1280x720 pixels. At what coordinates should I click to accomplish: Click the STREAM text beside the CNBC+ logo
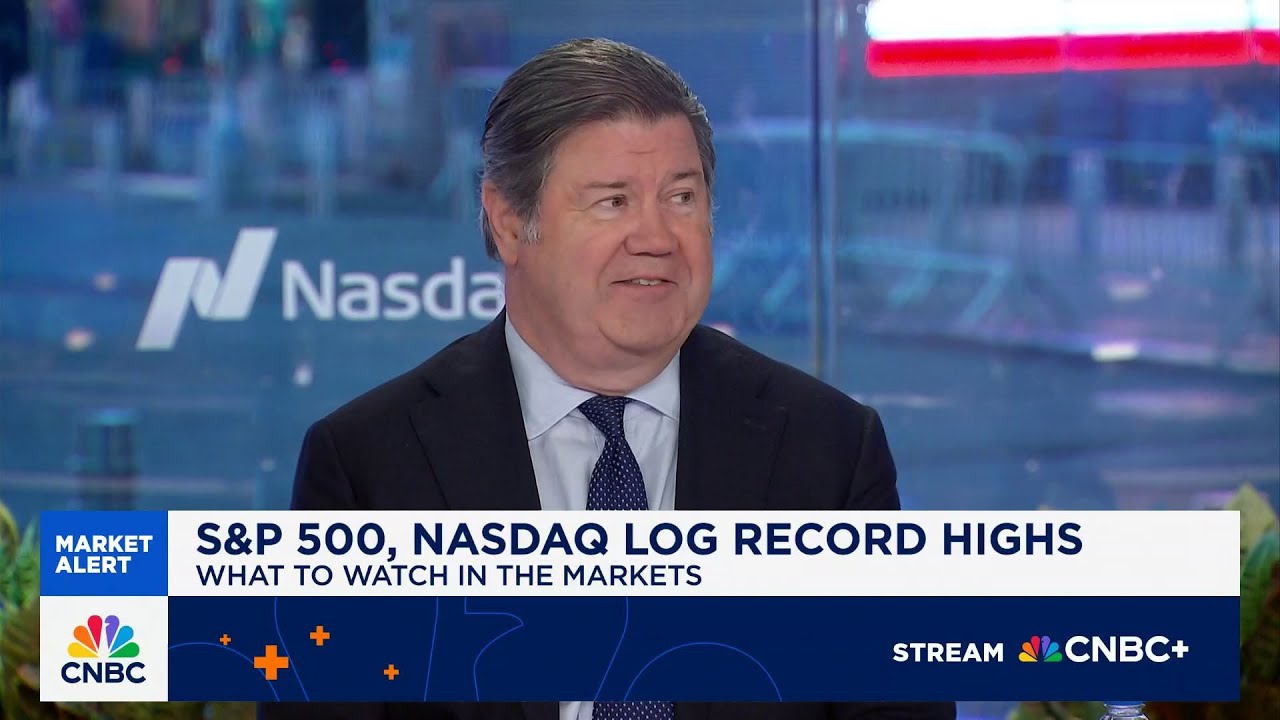[948, 652]
